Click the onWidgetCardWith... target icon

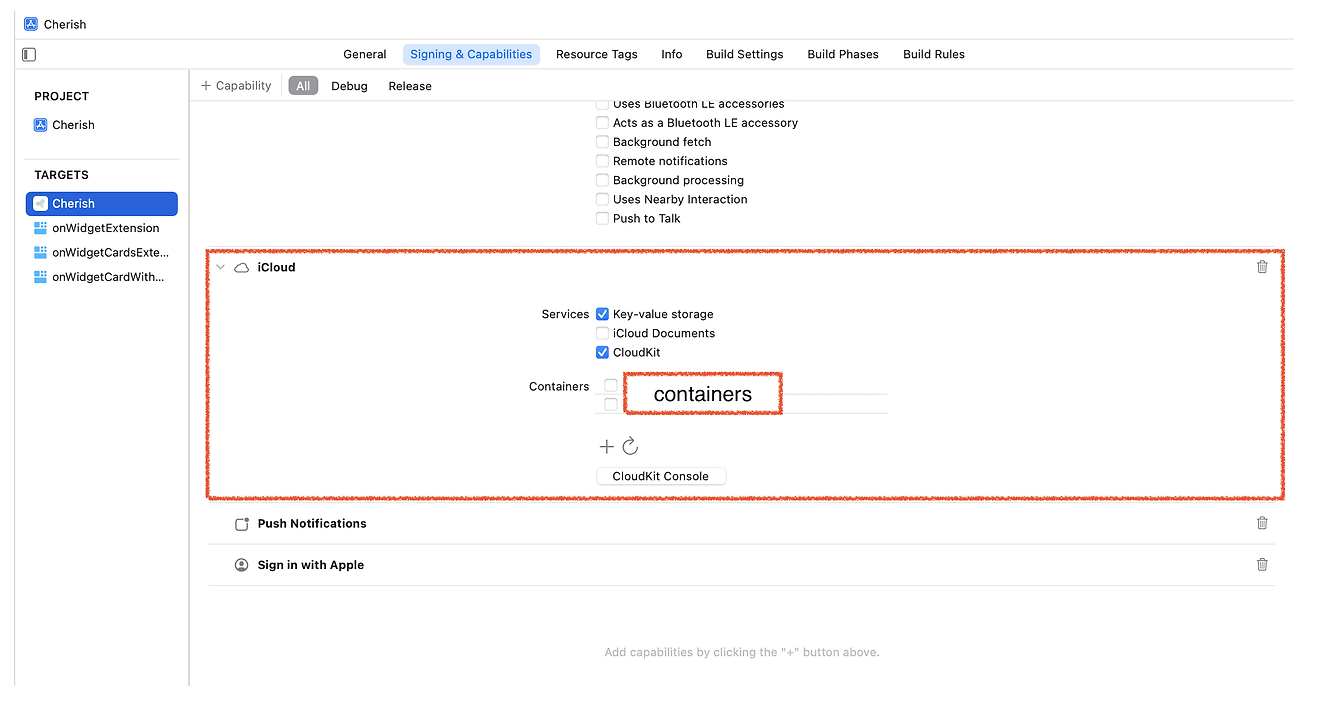40,277
